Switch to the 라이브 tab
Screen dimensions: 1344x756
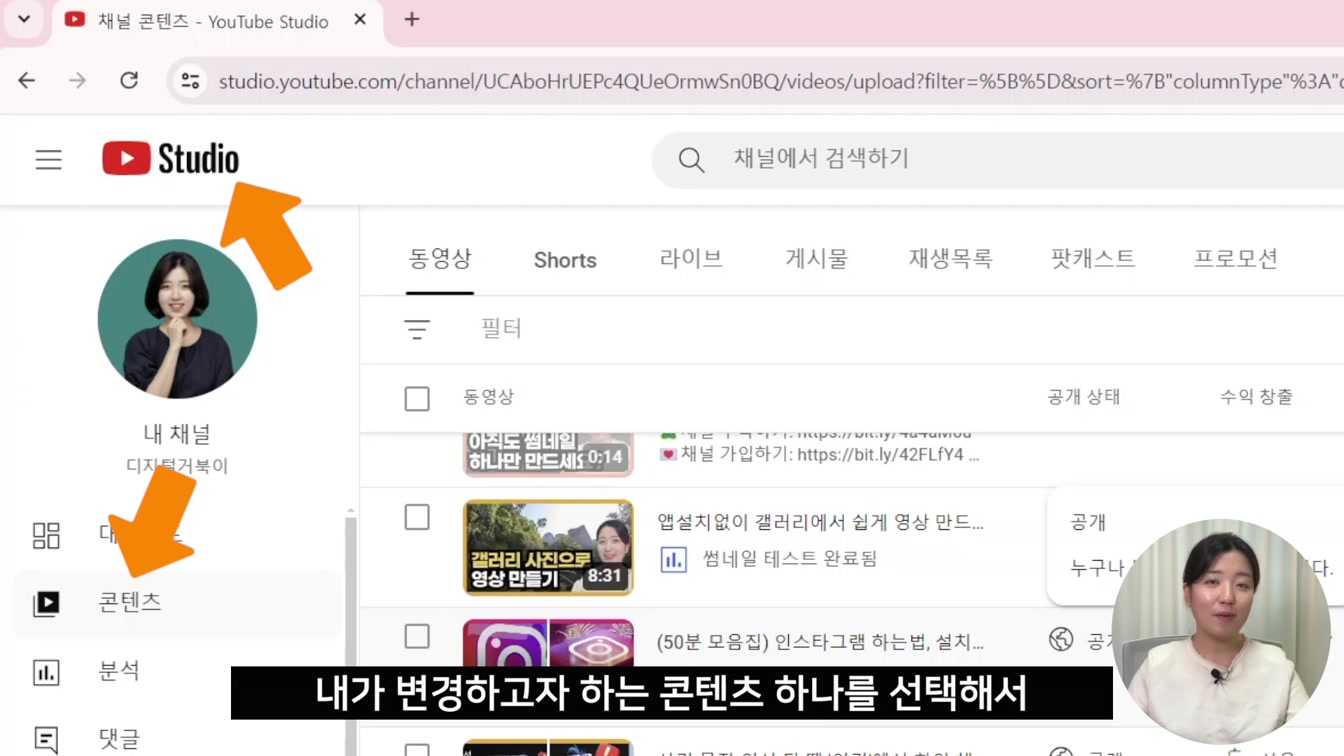click(691, 259)
